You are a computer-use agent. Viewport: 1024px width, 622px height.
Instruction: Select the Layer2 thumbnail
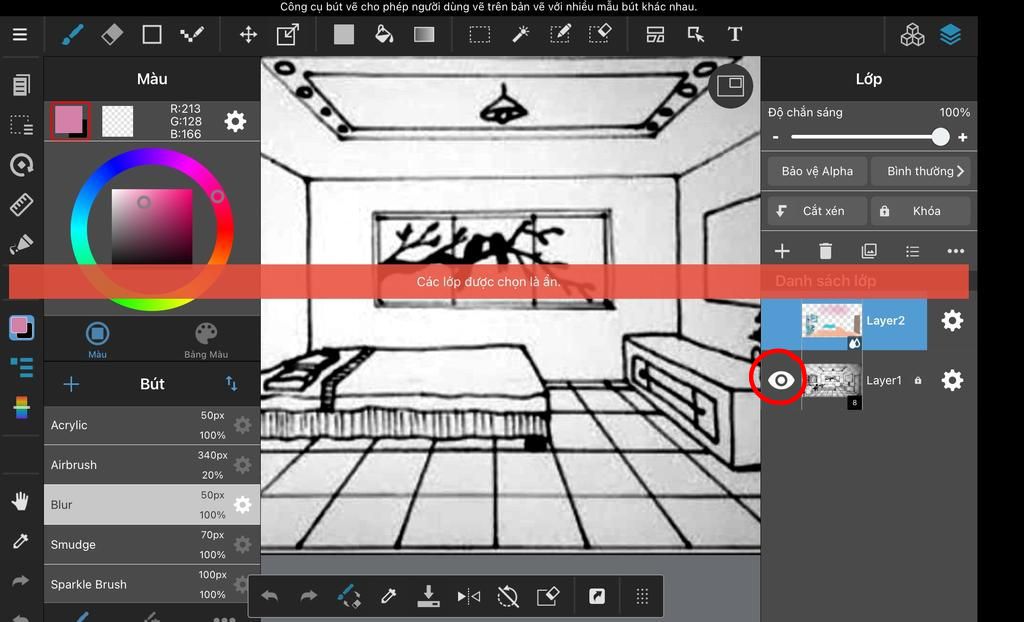831,320
